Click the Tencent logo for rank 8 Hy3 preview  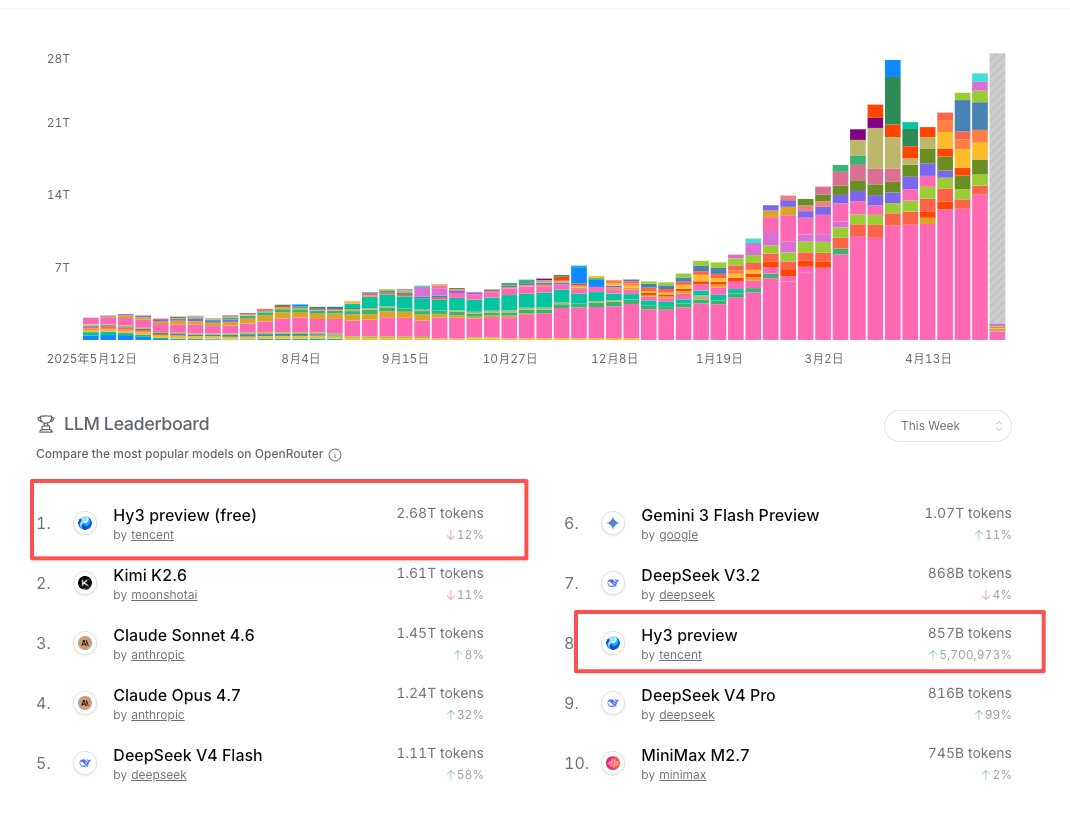point(613,643)
